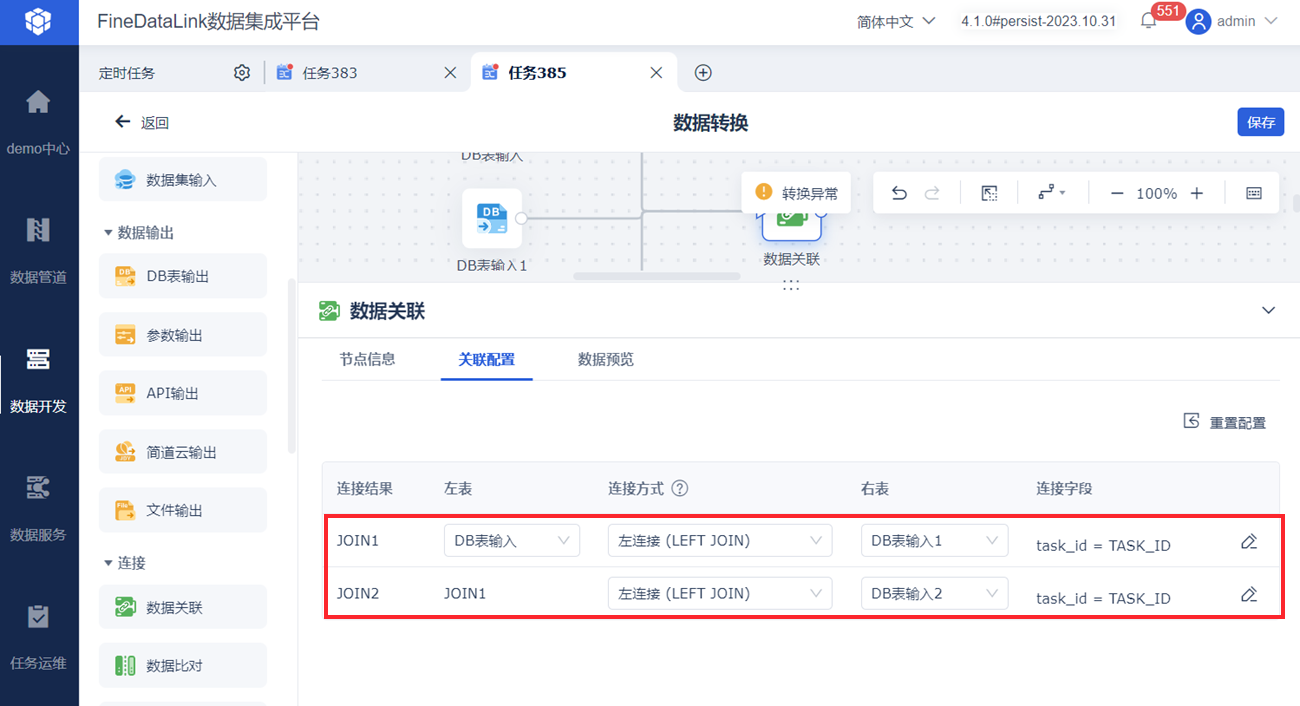The width and height of the screenshot is (1300, 706).
Task: Select the DB表输出 component
Action: (183, 276)
